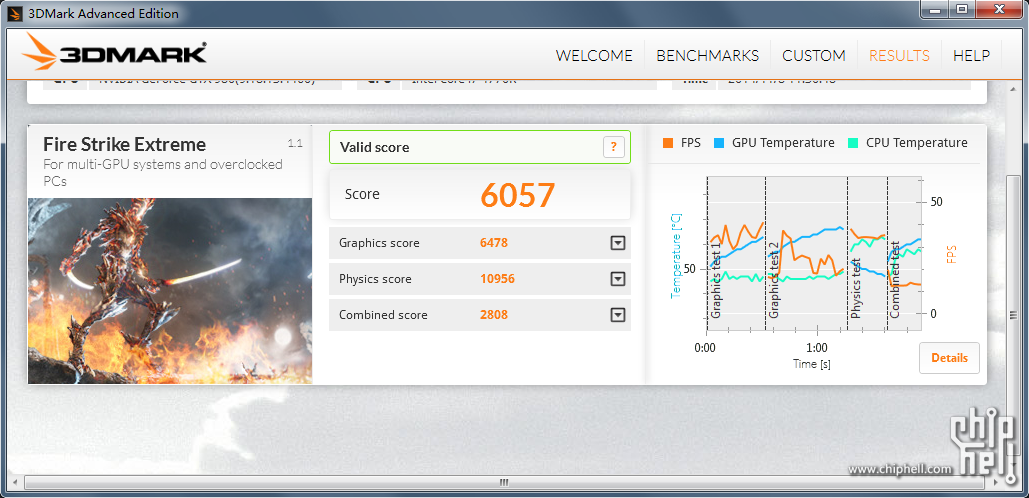
Task: Click the vertical scrollbar down arrow
Action: click(1014, 465)
